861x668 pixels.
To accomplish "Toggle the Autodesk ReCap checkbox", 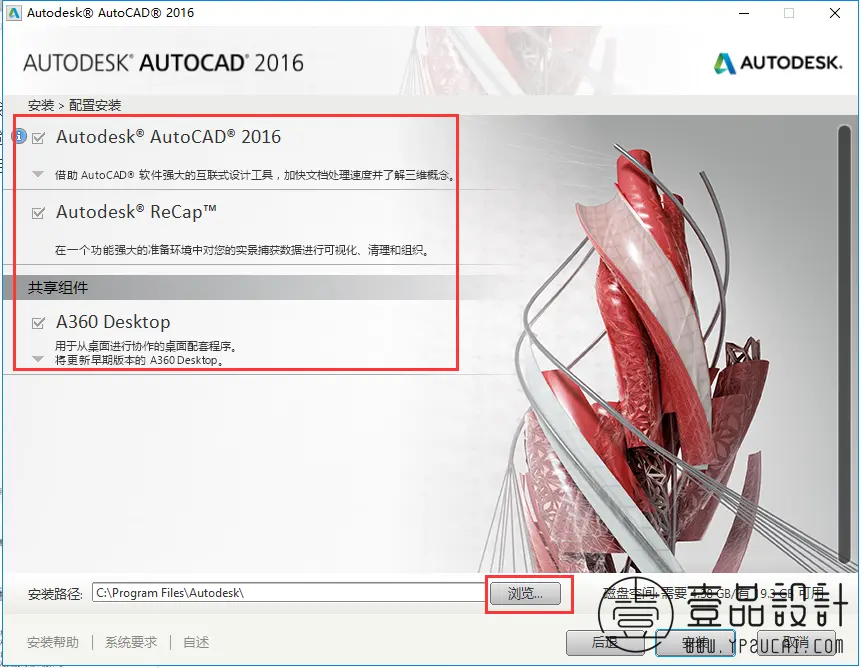I will [38, 213].
